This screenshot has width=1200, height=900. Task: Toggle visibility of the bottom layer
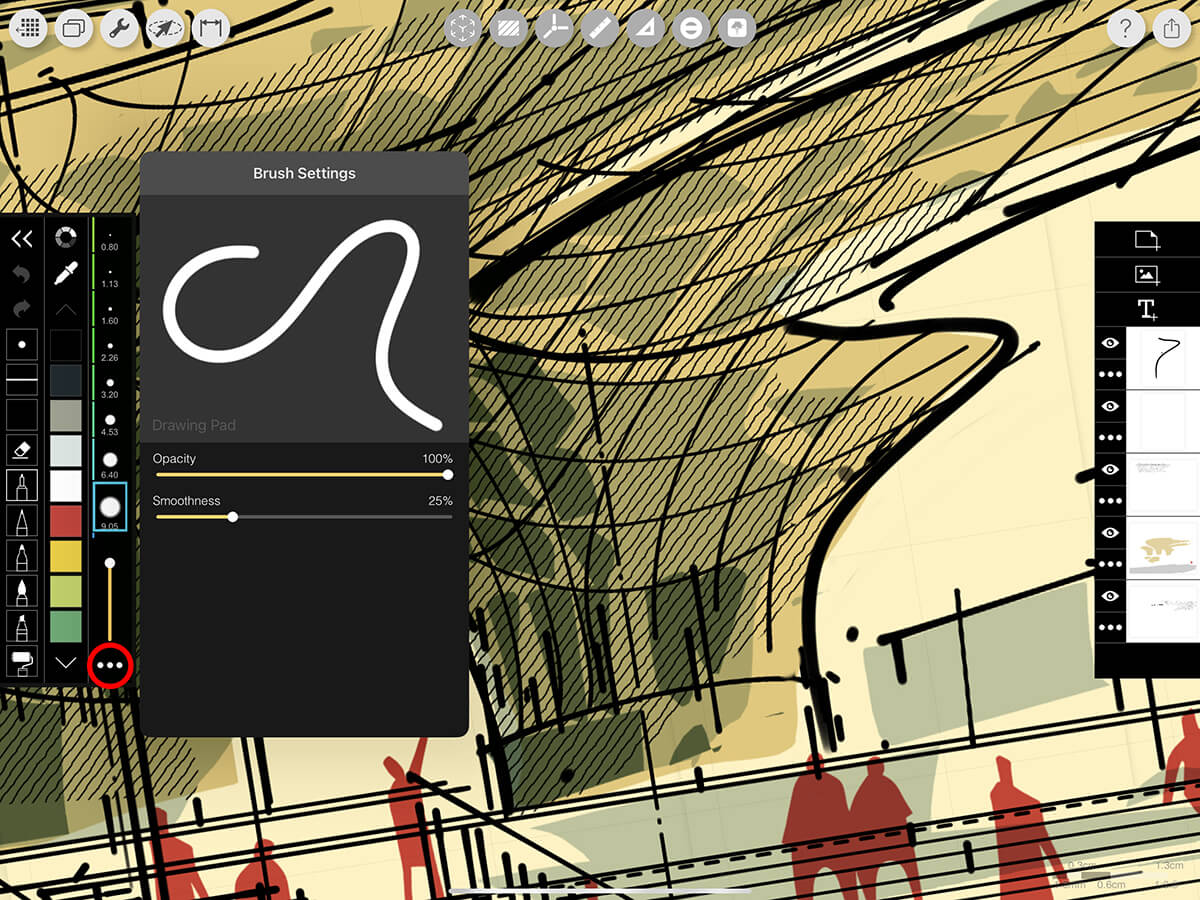coord(1110,596)
